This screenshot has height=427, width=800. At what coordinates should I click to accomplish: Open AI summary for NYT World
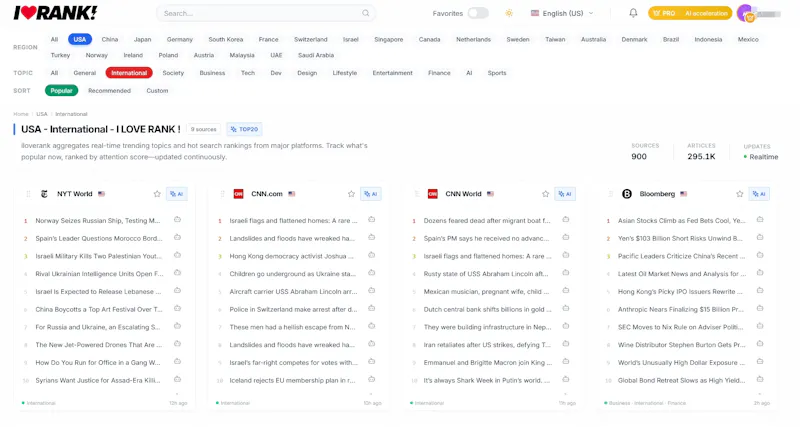(x=177, y=194)
